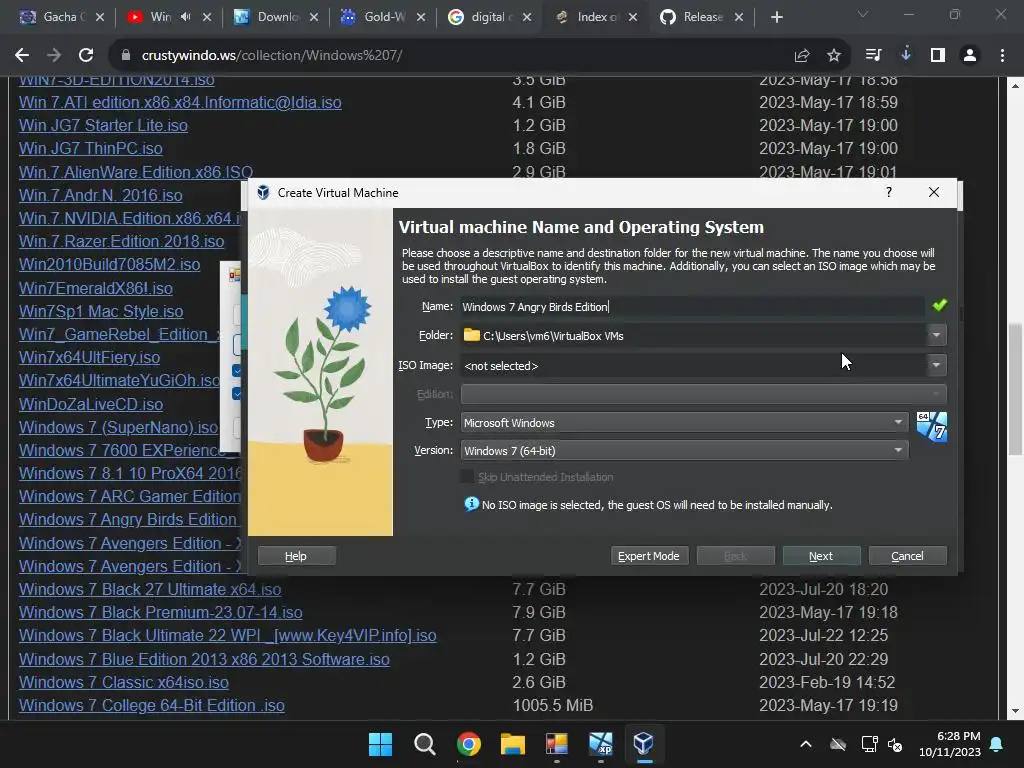
Task: Open the Windows Start button
Action: point(380,744)
